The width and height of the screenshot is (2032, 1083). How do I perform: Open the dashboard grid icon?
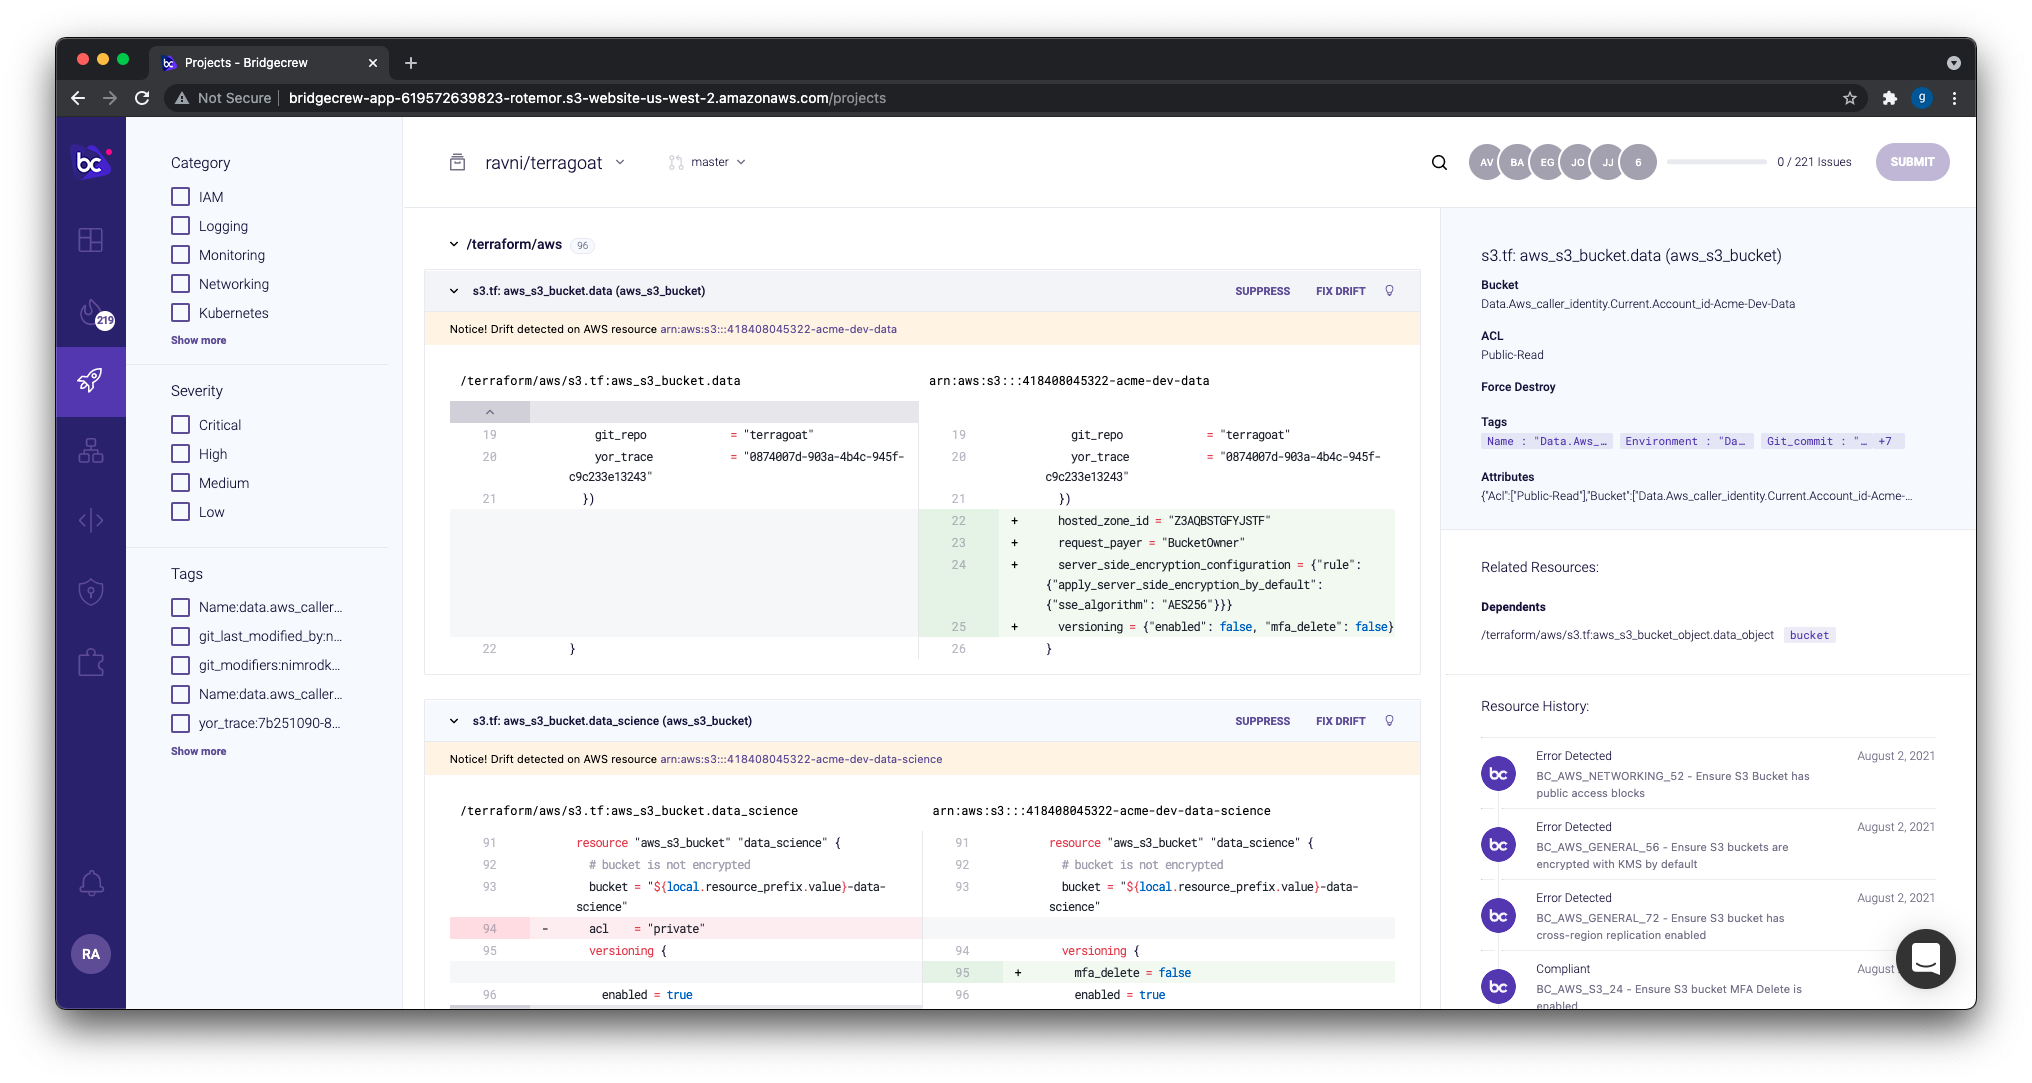coord(91,240)
